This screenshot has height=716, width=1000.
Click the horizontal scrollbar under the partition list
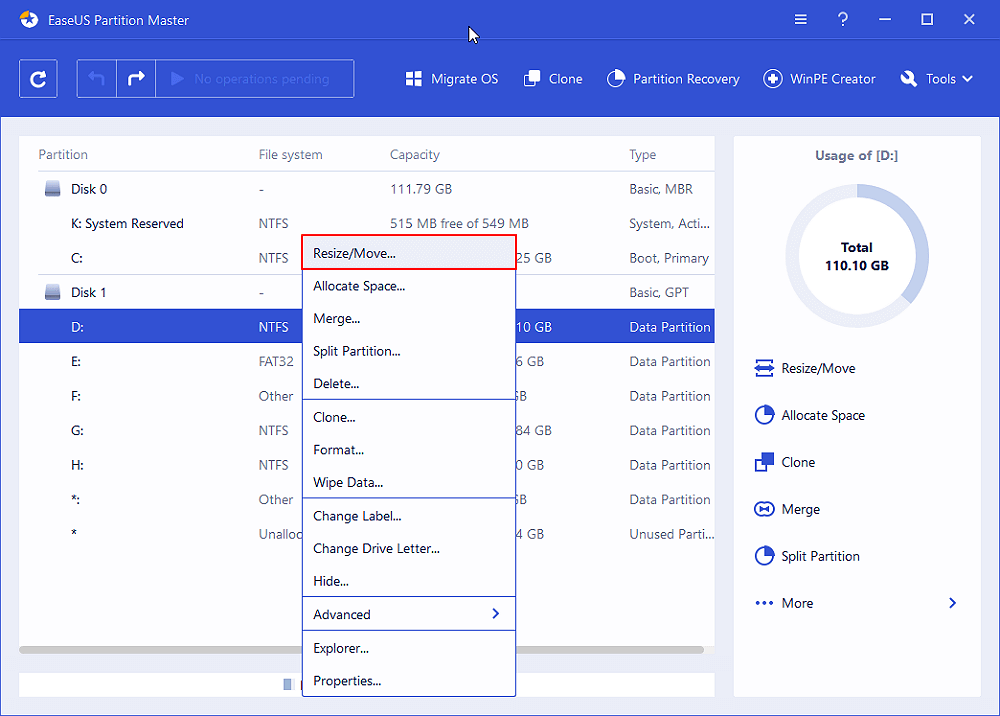362,650
